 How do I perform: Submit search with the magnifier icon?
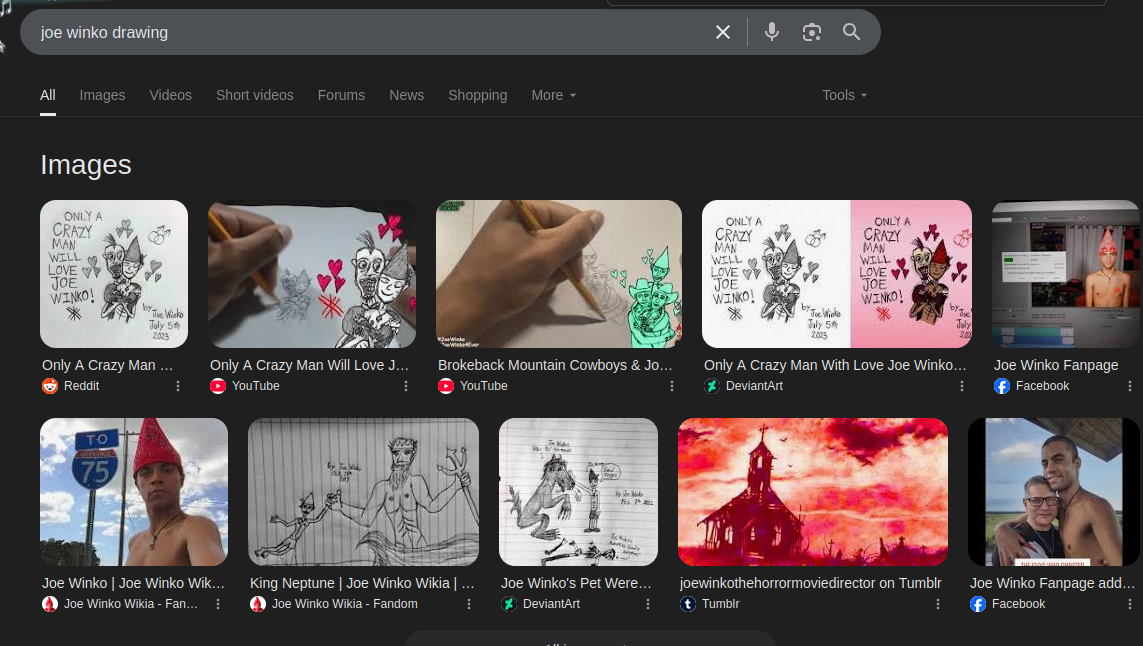(851, 32)
